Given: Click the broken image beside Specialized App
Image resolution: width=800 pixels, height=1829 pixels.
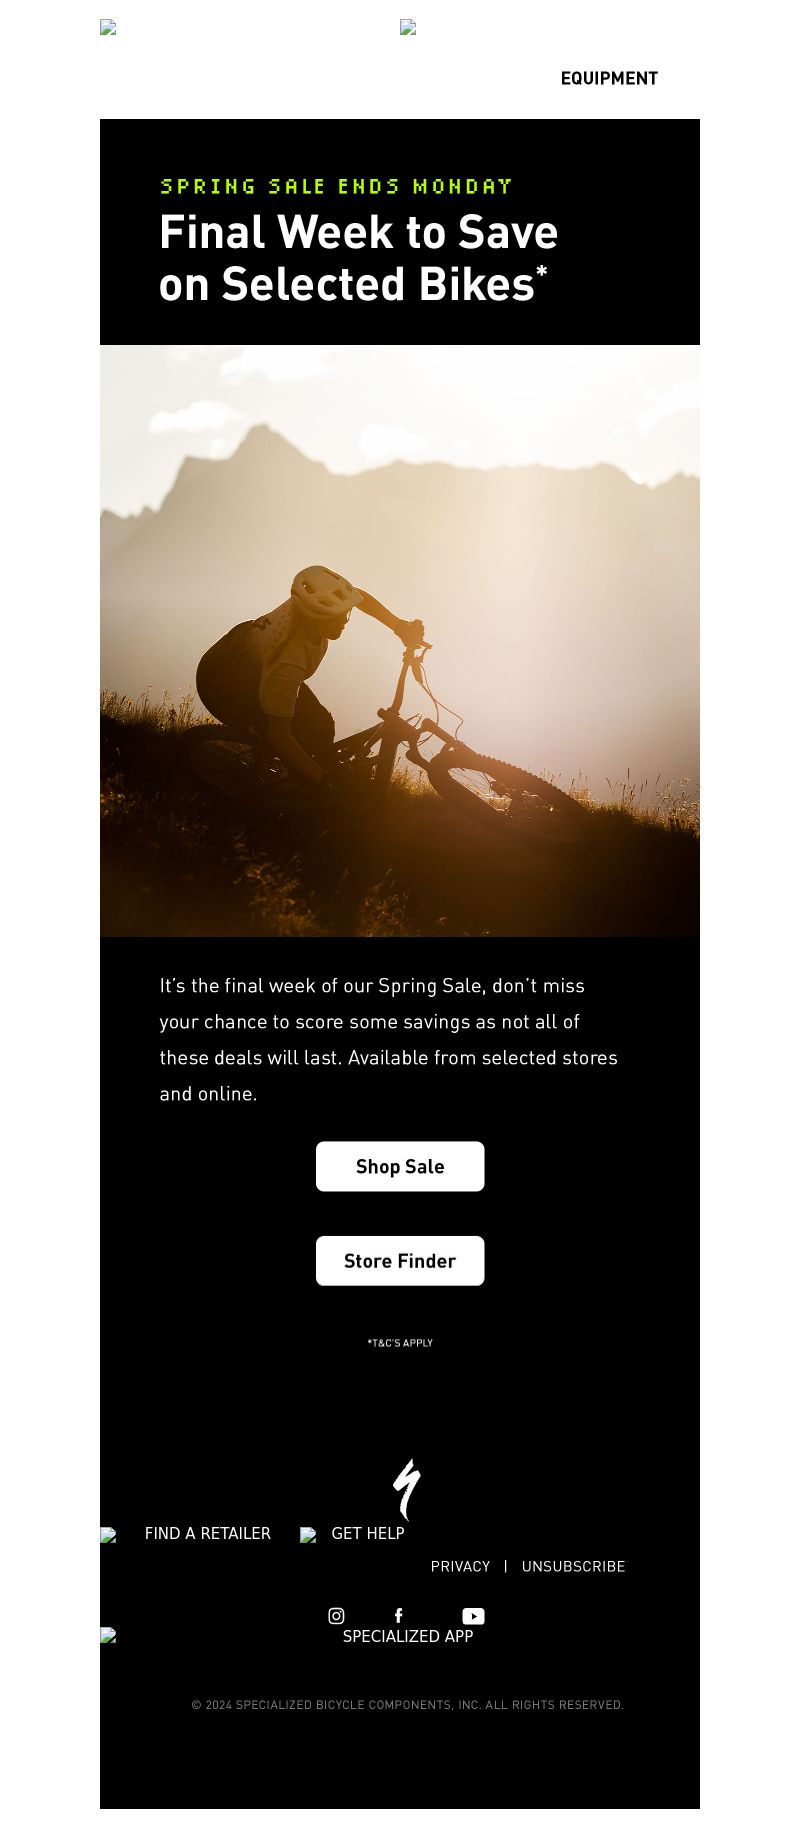Looking at the screenshot, I should (108, 1636).
